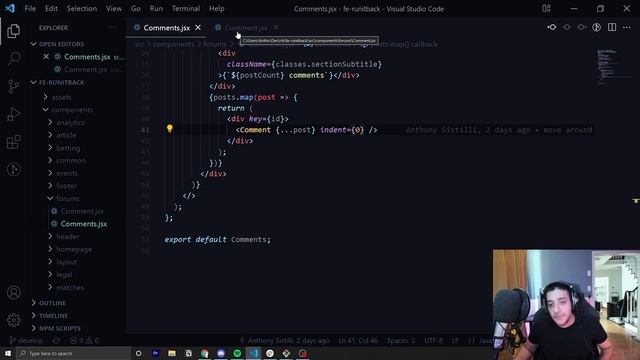Close the Comment.jsx editor tab
The width and height of the screenshot is (640, 360).
pos(276,27)
